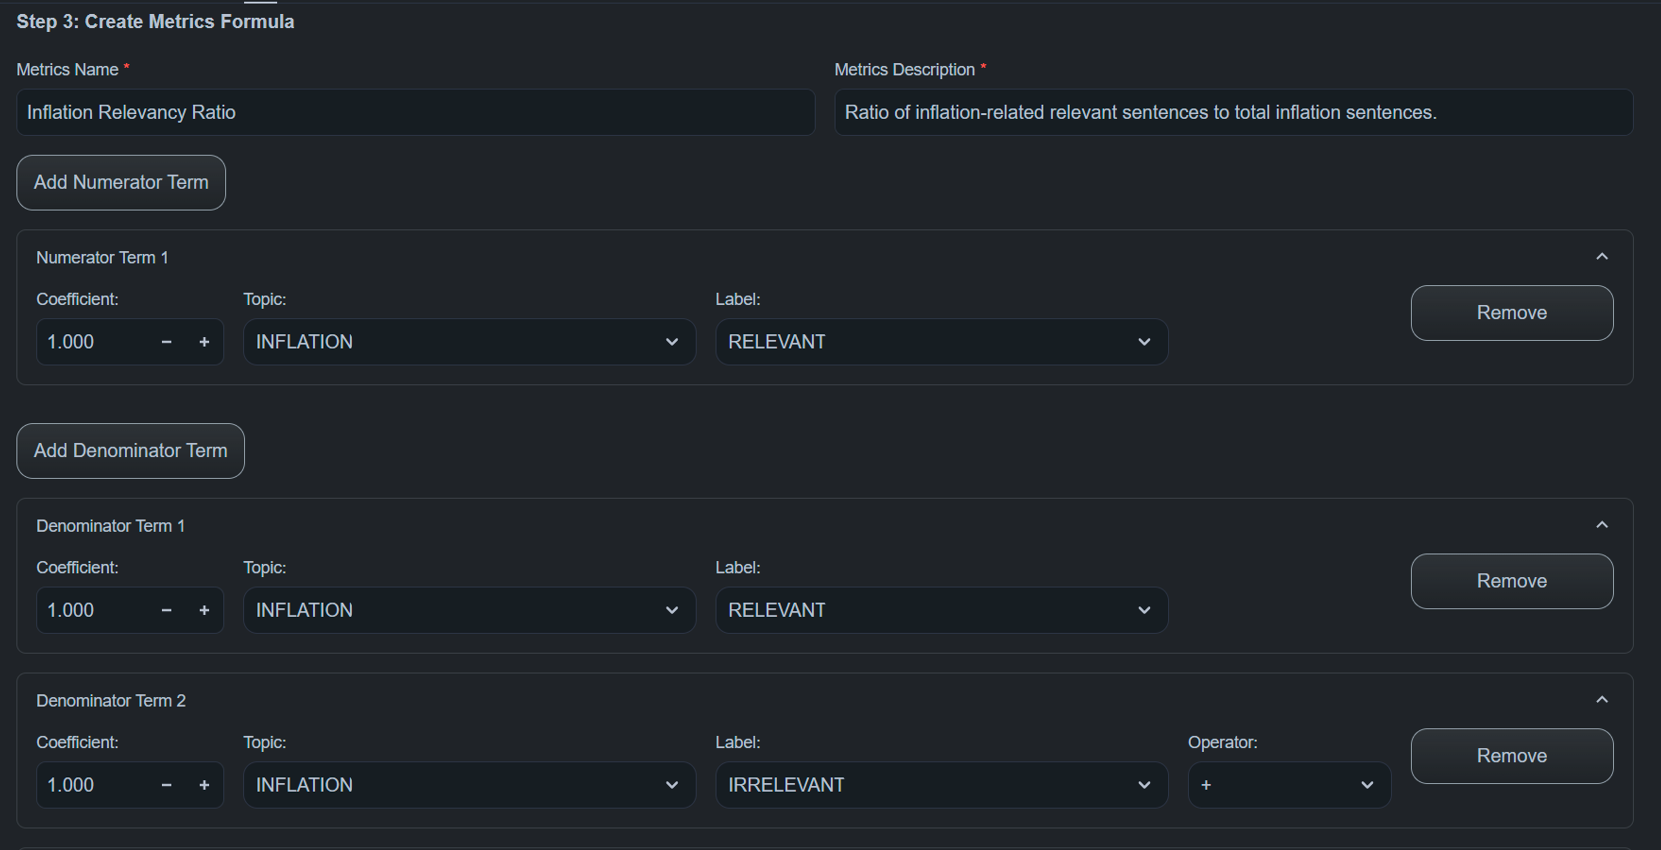Focus the Metrics Name input field

click(x=415, y=113)
